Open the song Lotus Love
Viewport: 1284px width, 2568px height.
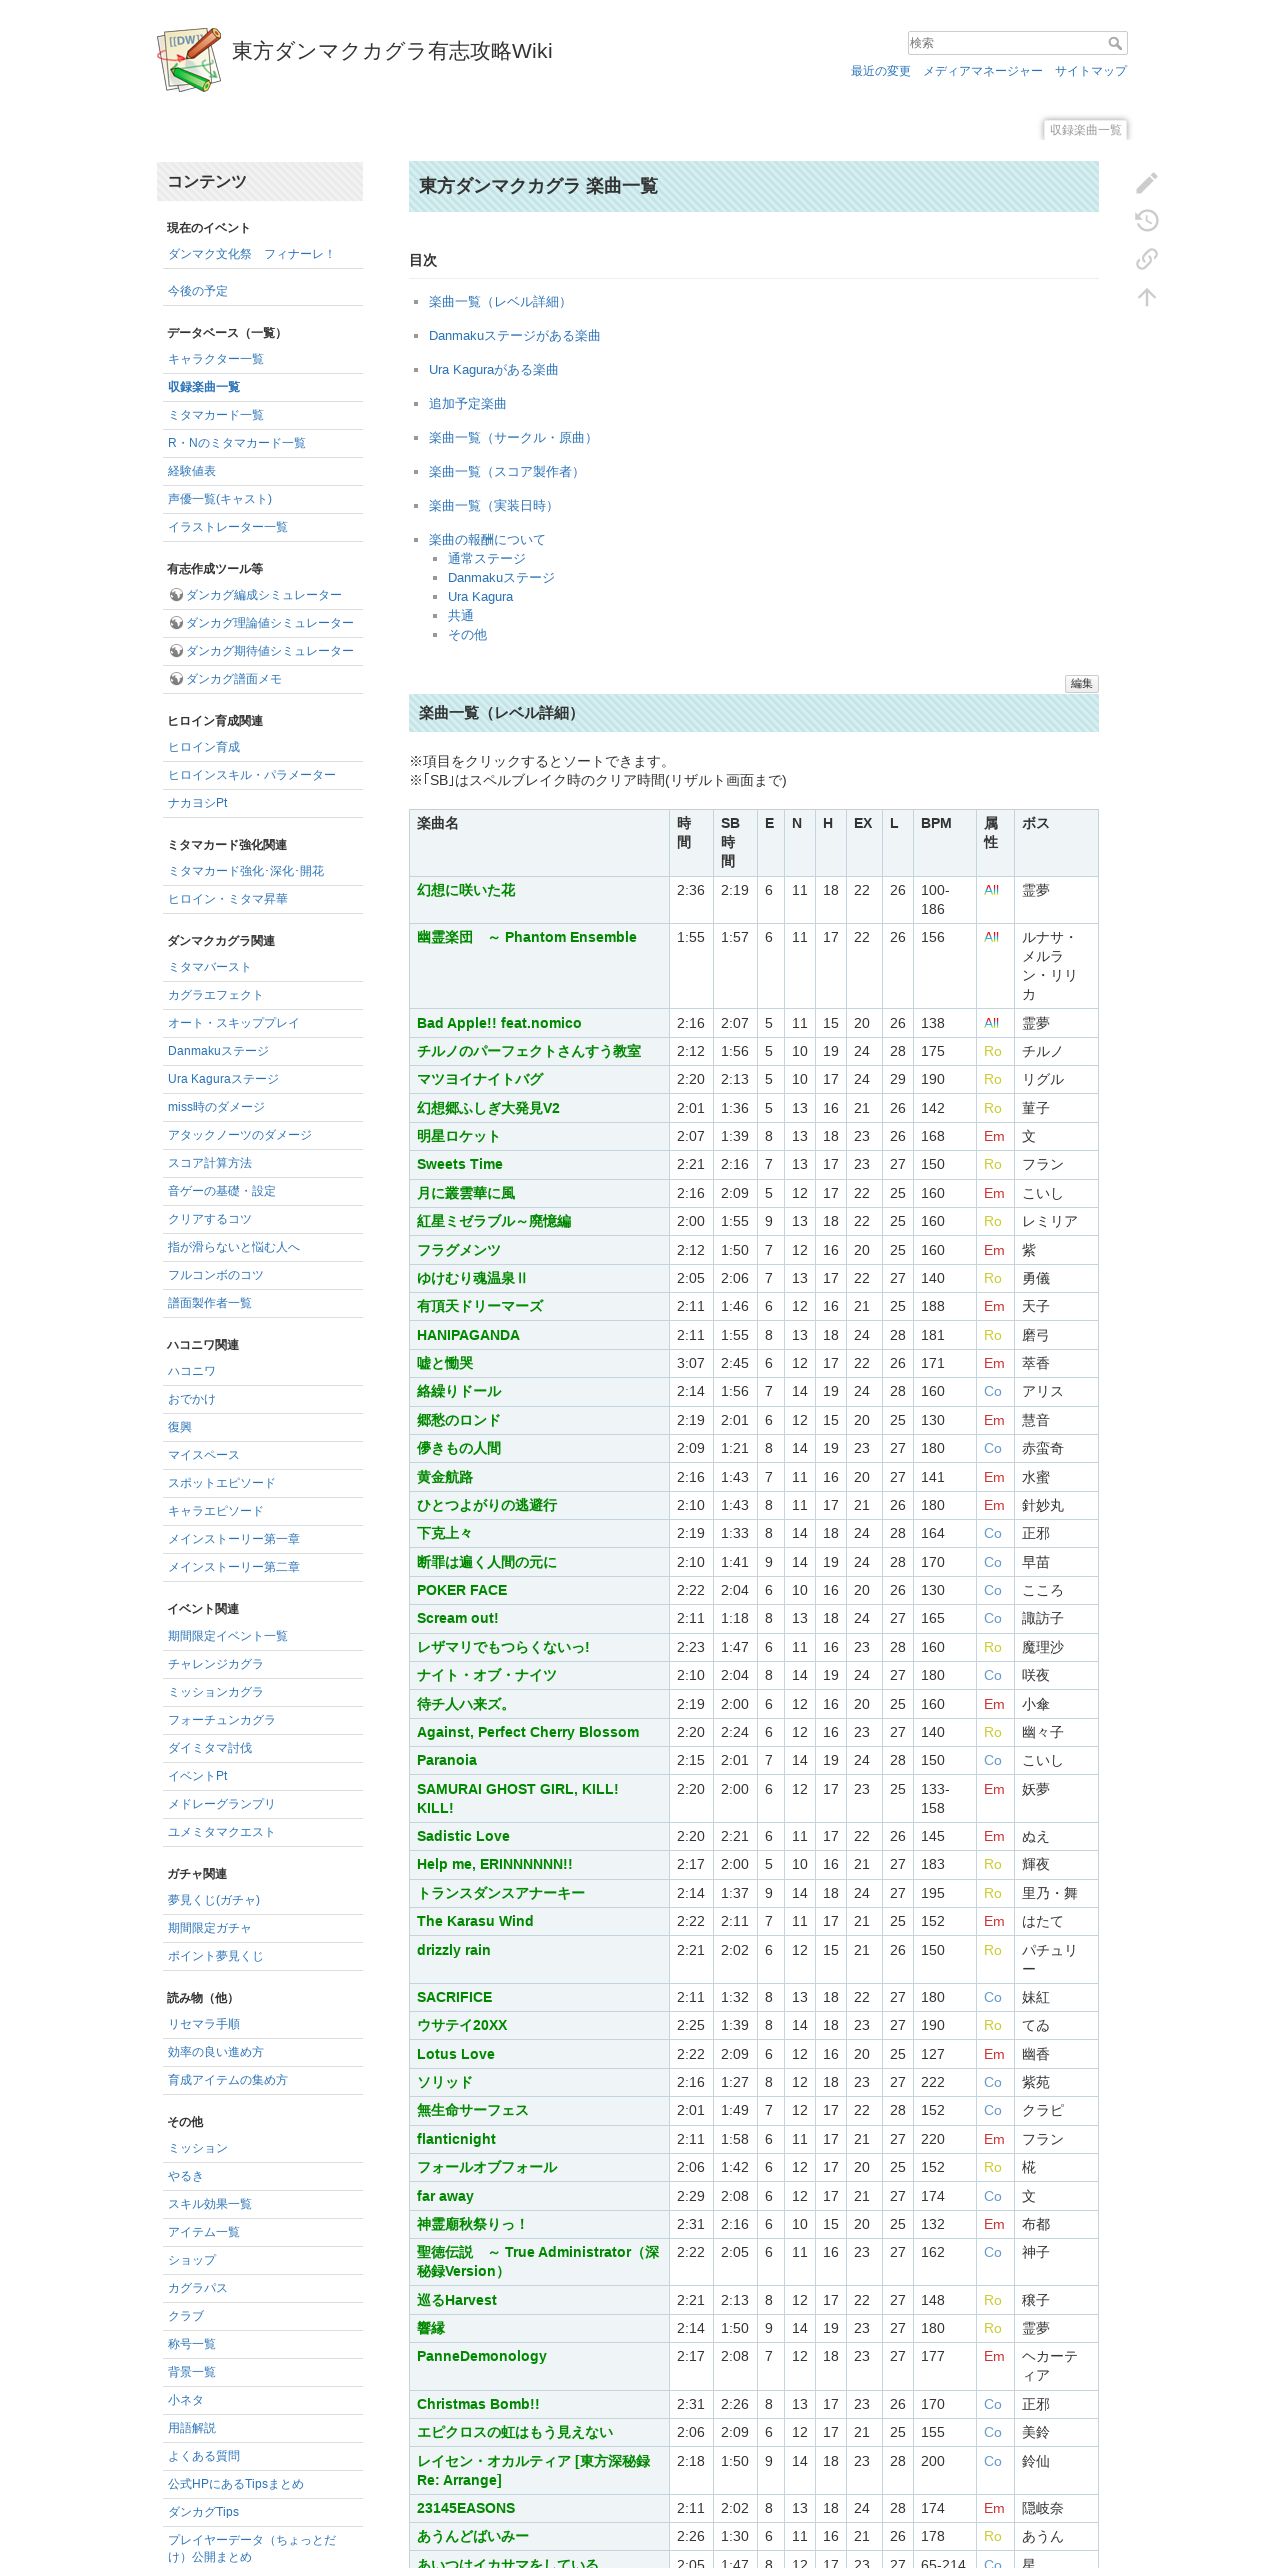tap(456, 2054)
